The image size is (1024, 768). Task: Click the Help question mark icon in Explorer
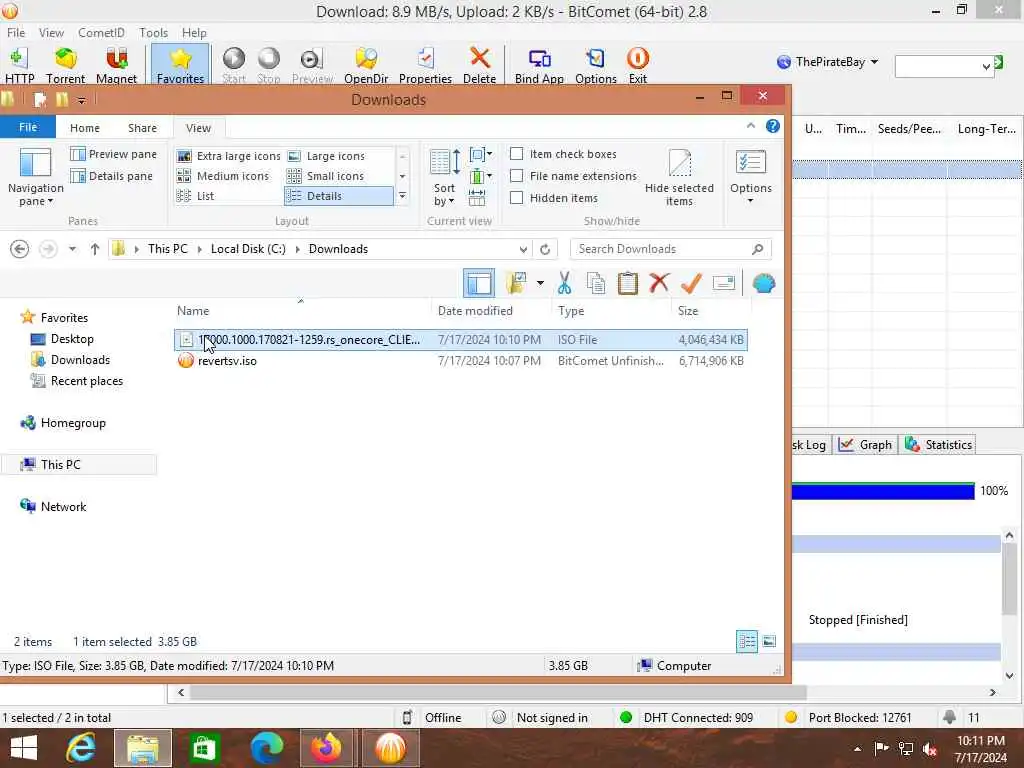tap(773, 126)
